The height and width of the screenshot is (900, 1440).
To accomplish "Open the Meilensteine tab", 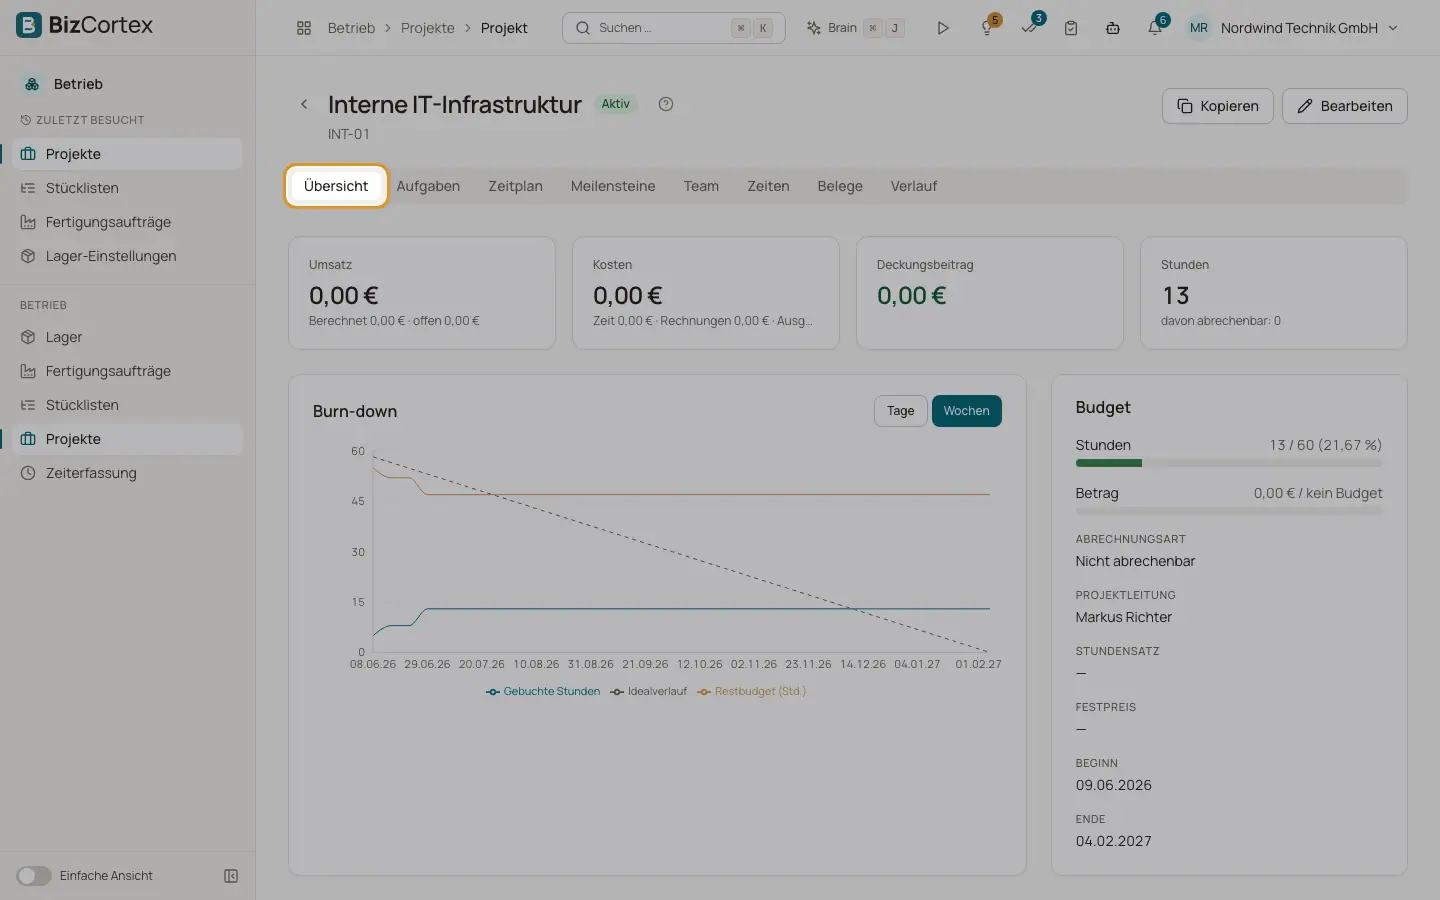I will [613, 186].
